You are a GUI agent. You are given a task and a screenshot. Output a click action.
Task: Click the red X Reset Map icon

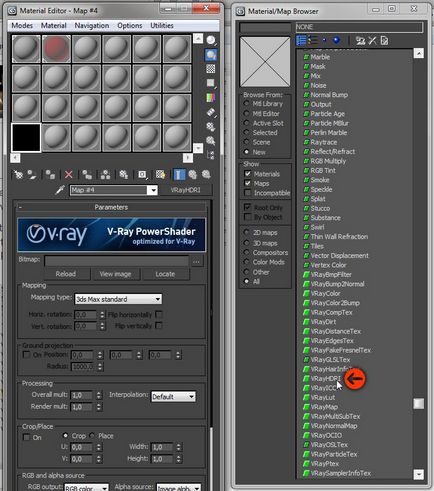pyautogui.click(x=69, y=174)
